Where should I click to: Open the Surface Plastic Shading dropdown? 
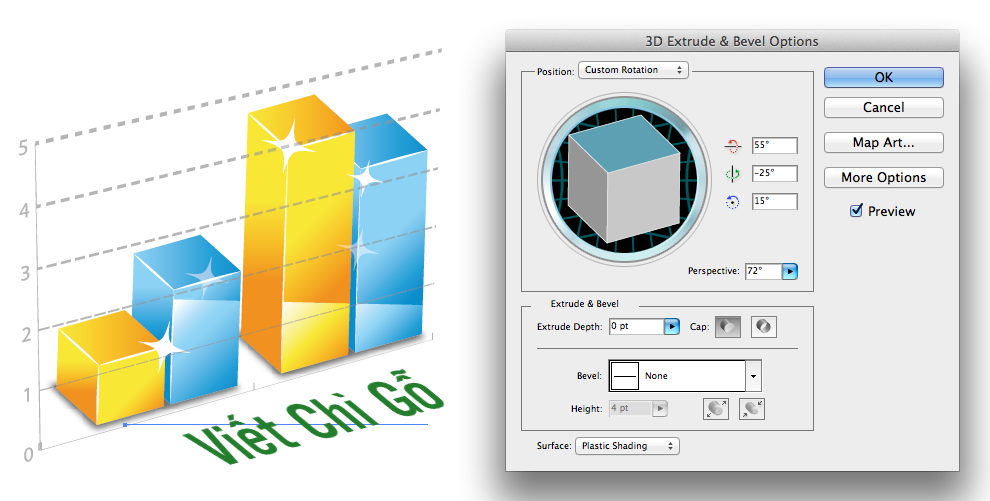[627, 446]
